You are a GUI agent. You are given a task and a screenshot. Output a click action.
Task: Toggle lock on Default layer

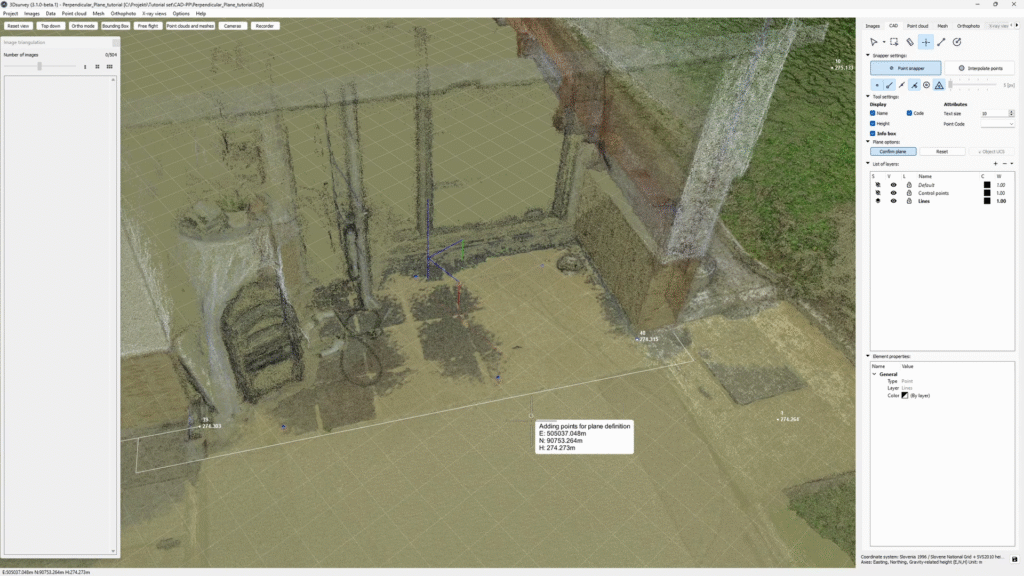click(x=909, y=185)
